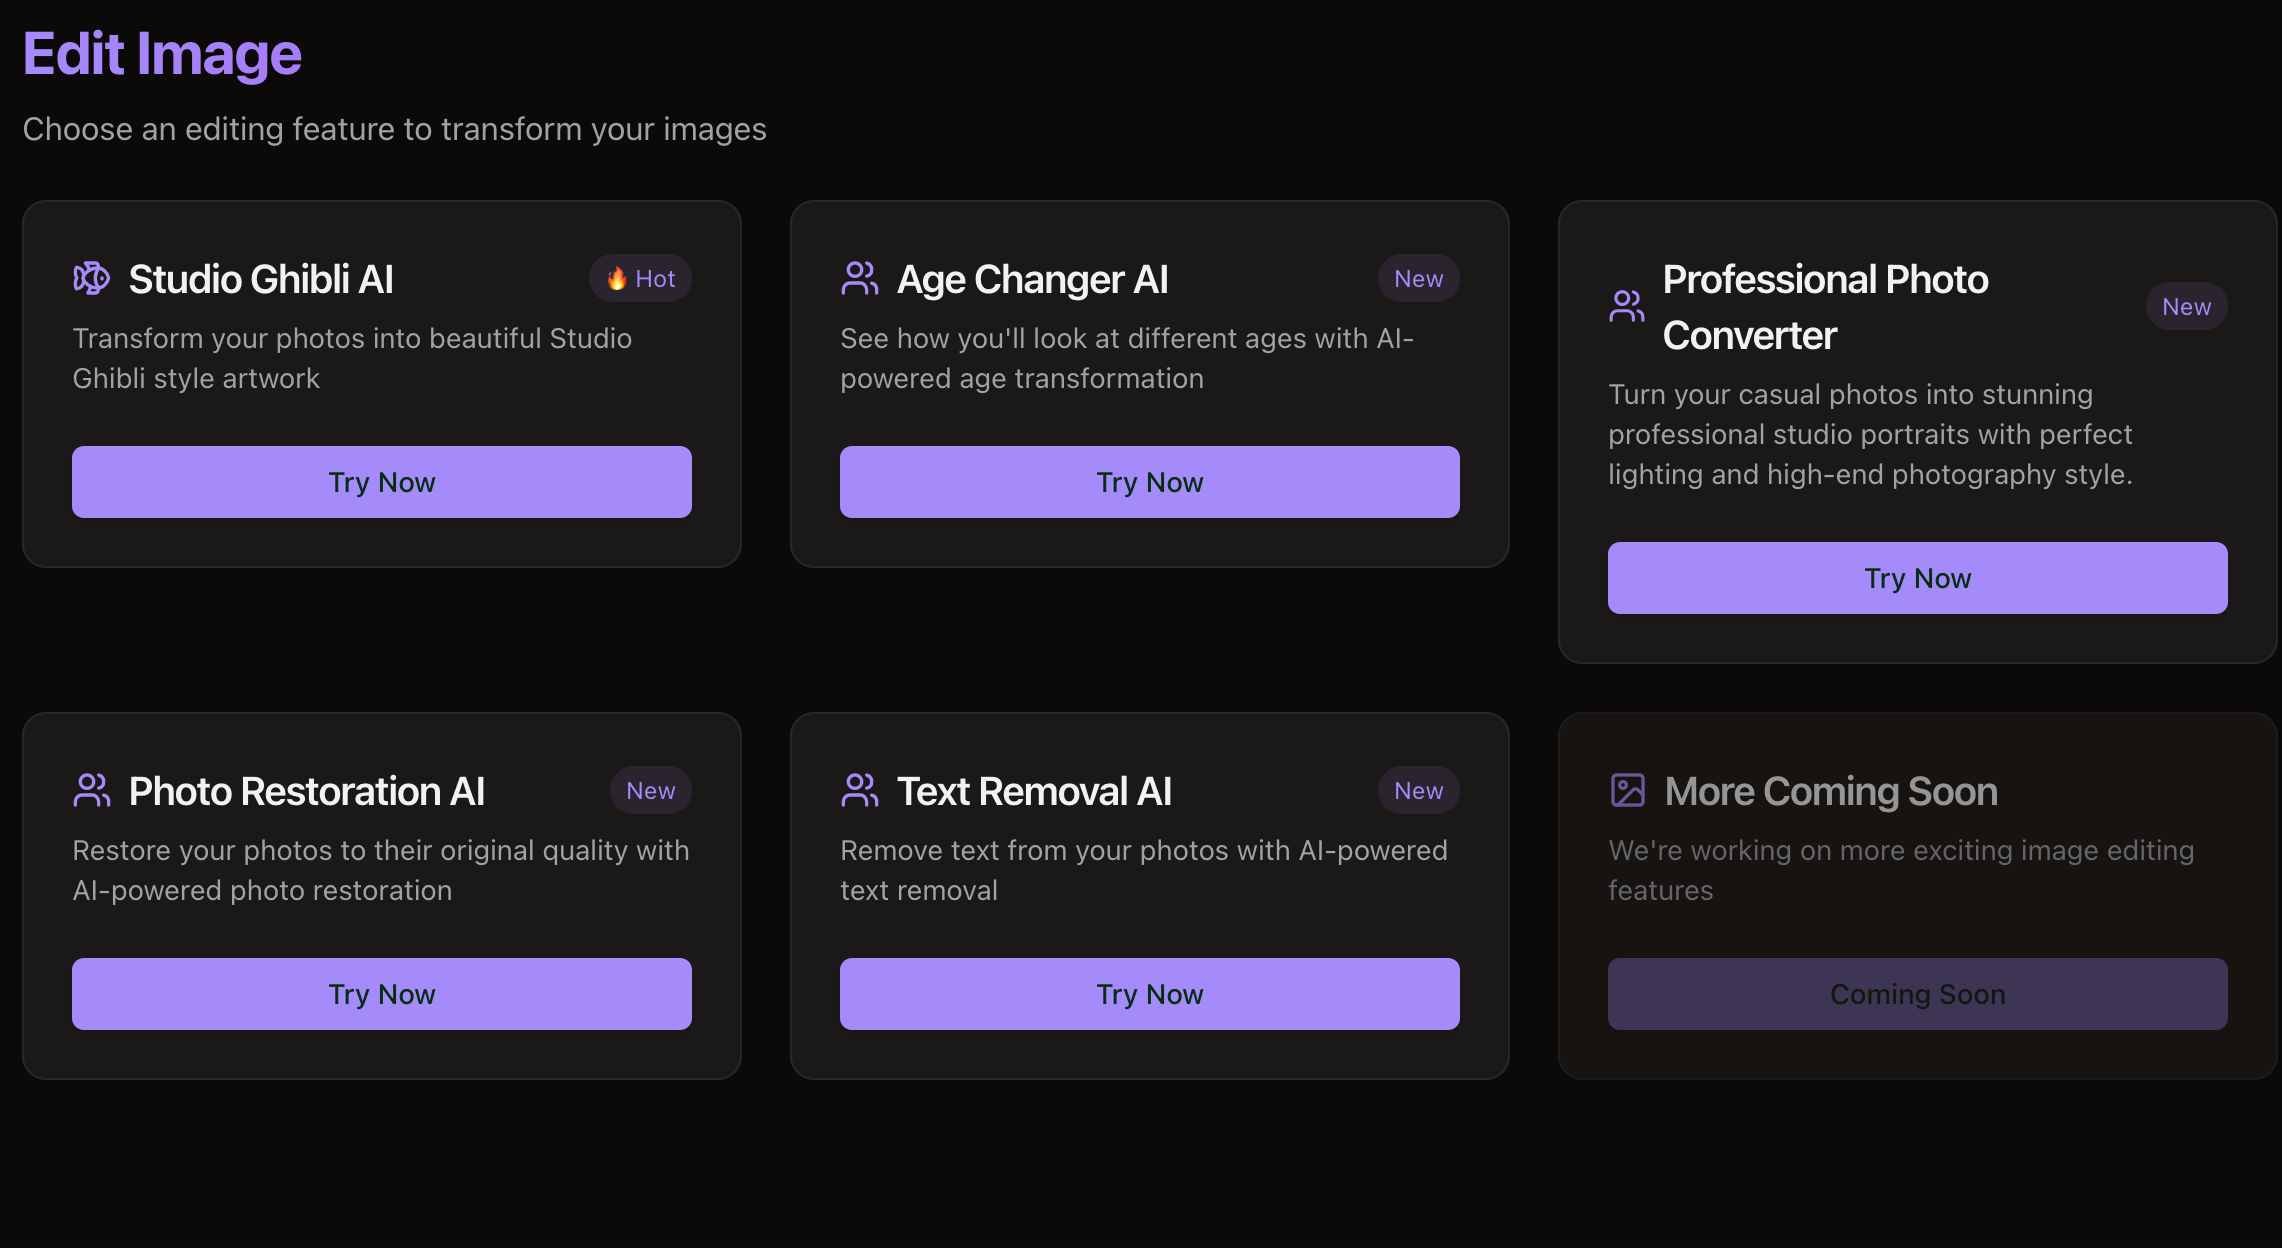Click the Text Removal AI people icon
This screenshot has width=2282, height=1248.
click(x=860, y=791)
